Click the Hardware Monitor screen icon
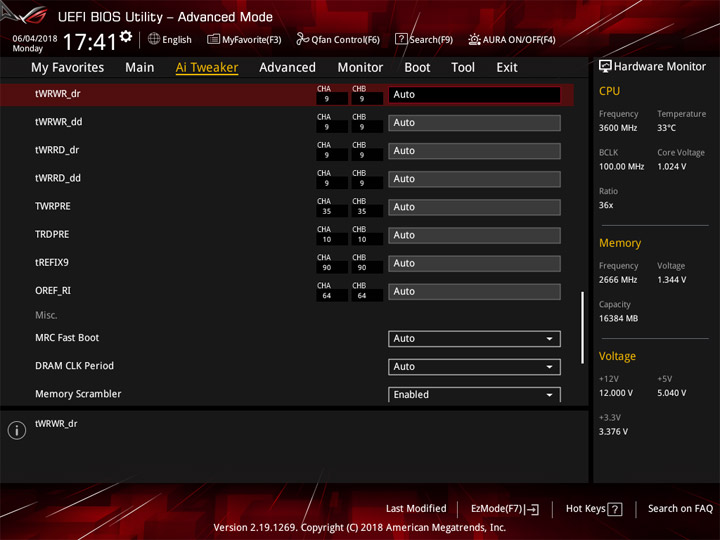The height and width of the screenshot is (540, 720). click(x=605, y=67)
